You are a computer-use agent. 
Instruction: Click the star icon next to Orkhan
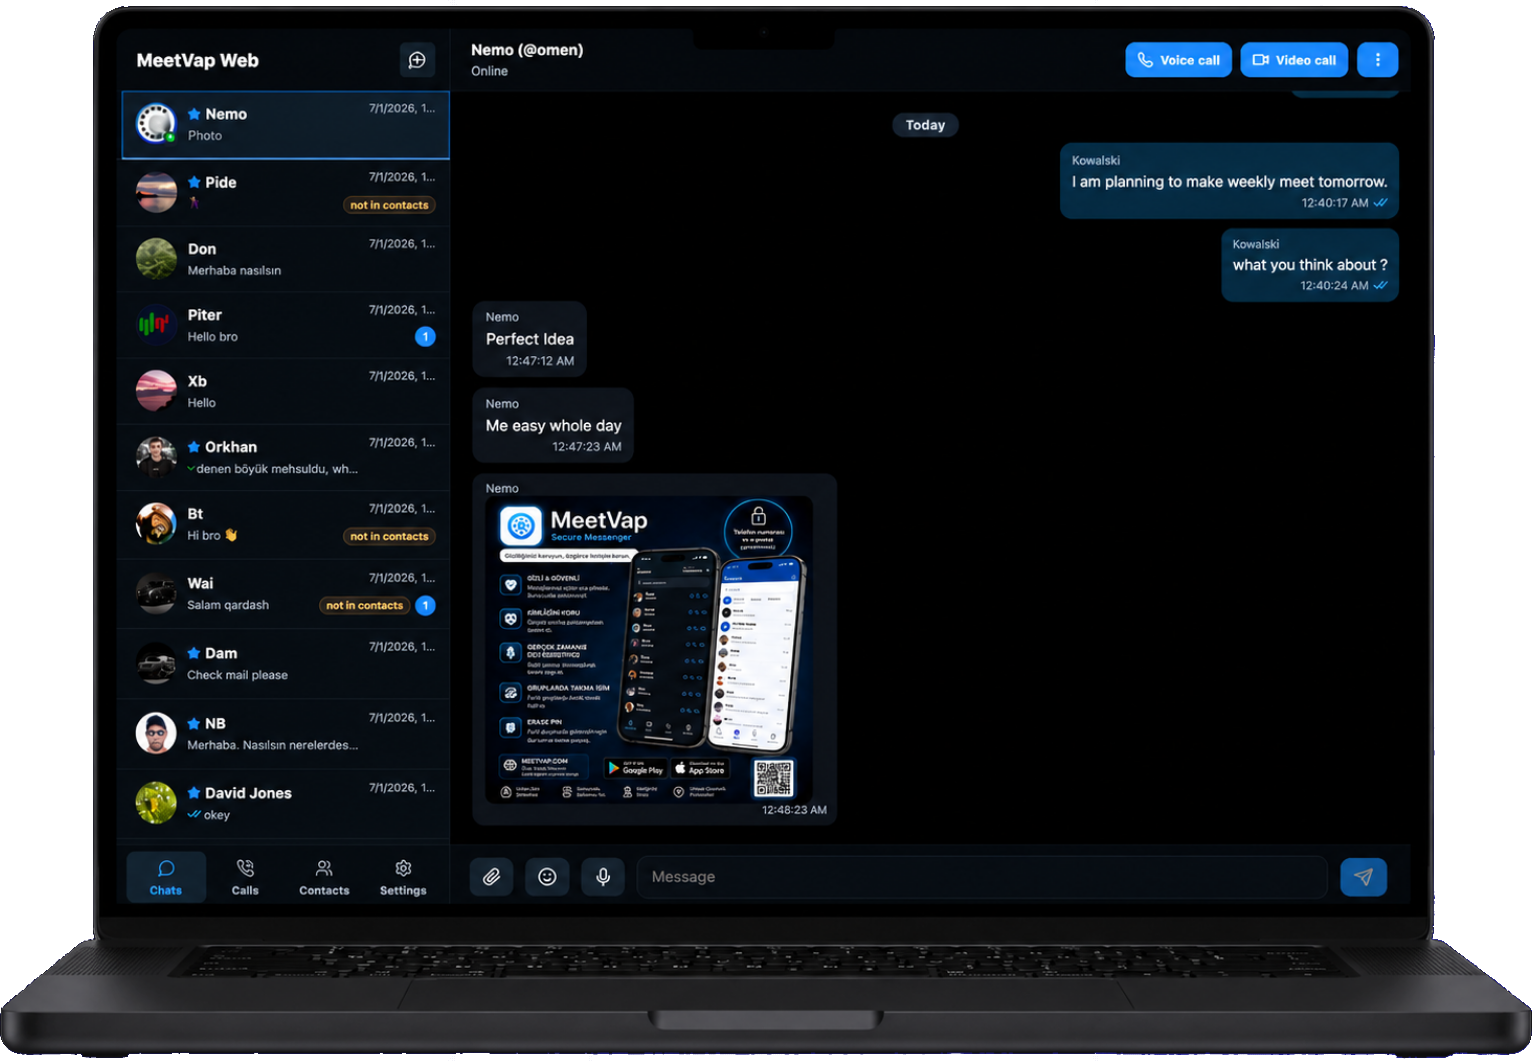click(194, 447)
